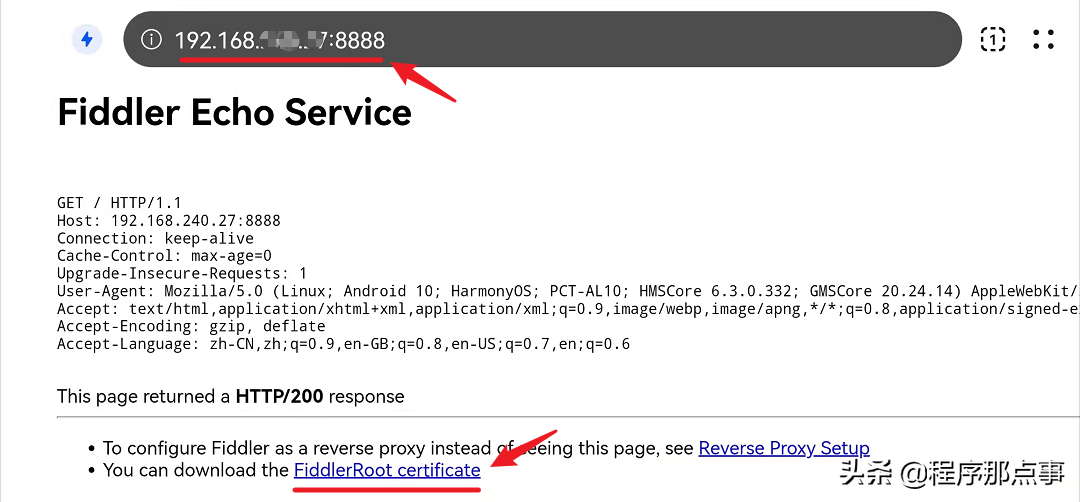The height and width of the screenshot is (502, 1080).
Task: Click the Host: 192.168.240.27:8888 line
Action: pyautogui.click(x=169, y=221)
